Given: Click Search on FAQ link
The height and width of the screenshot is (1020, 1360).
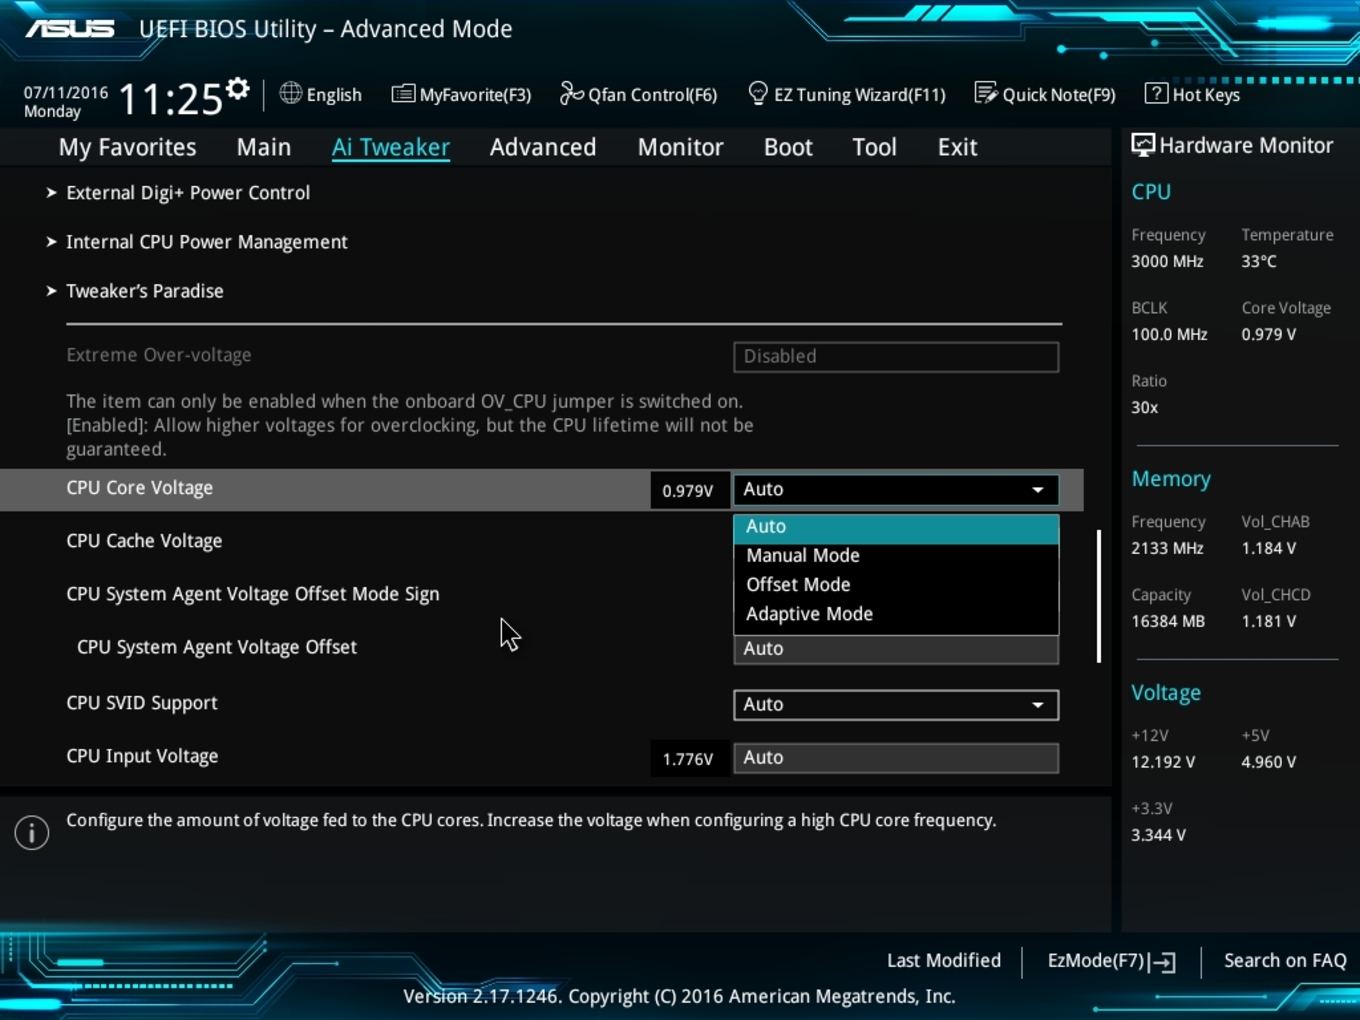Looking at the screenshot, I should point(1285,961).
